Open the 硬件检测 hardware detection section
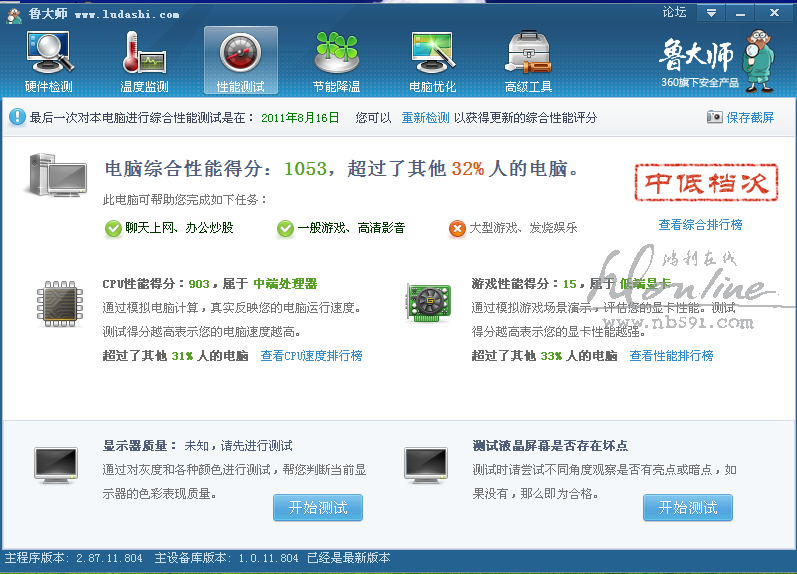797x574 pixels. pyautogui.click(x=49, y=62)
